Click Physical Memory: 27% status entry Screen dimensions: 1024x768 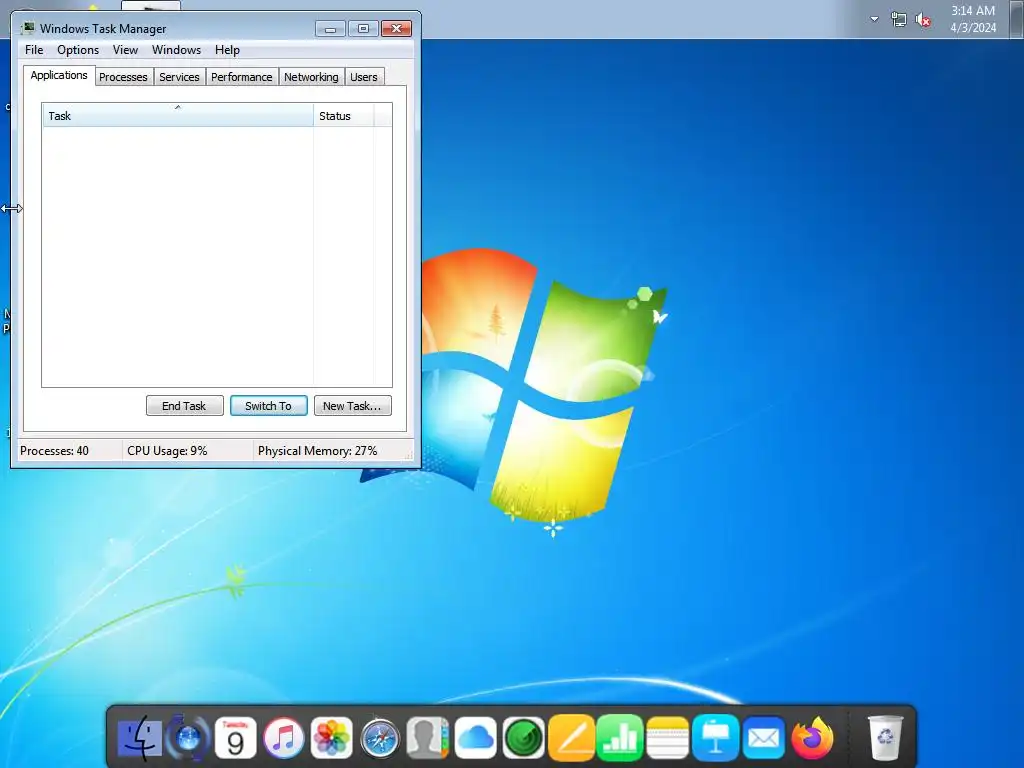pos(317,451)
